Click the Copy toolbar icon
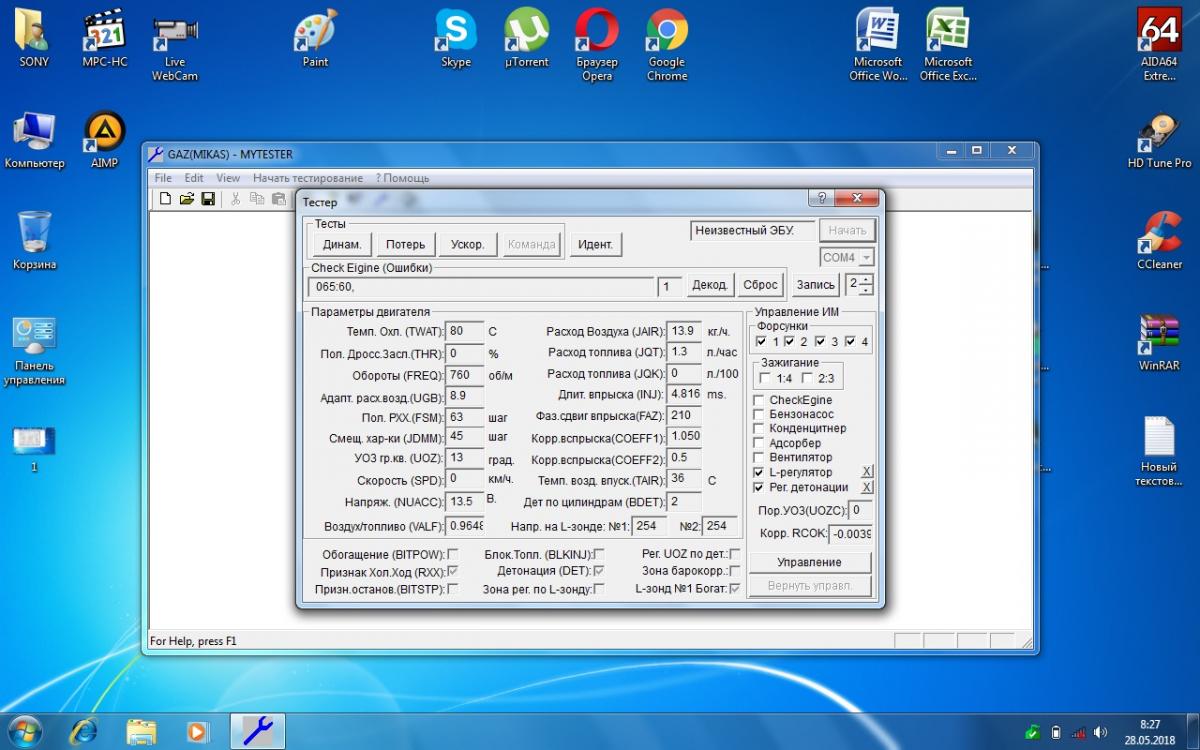 tap(257, 199)
